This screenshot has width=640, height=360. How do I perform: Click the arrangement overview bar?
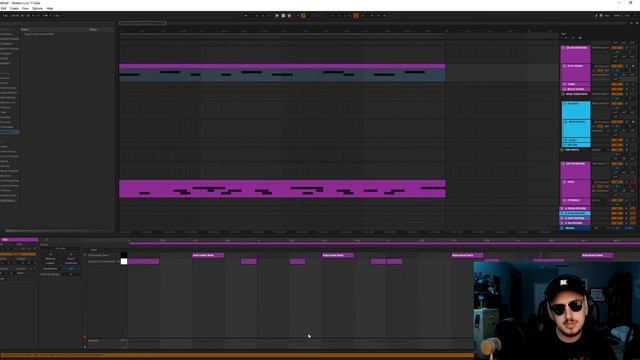tap(142, 23)
